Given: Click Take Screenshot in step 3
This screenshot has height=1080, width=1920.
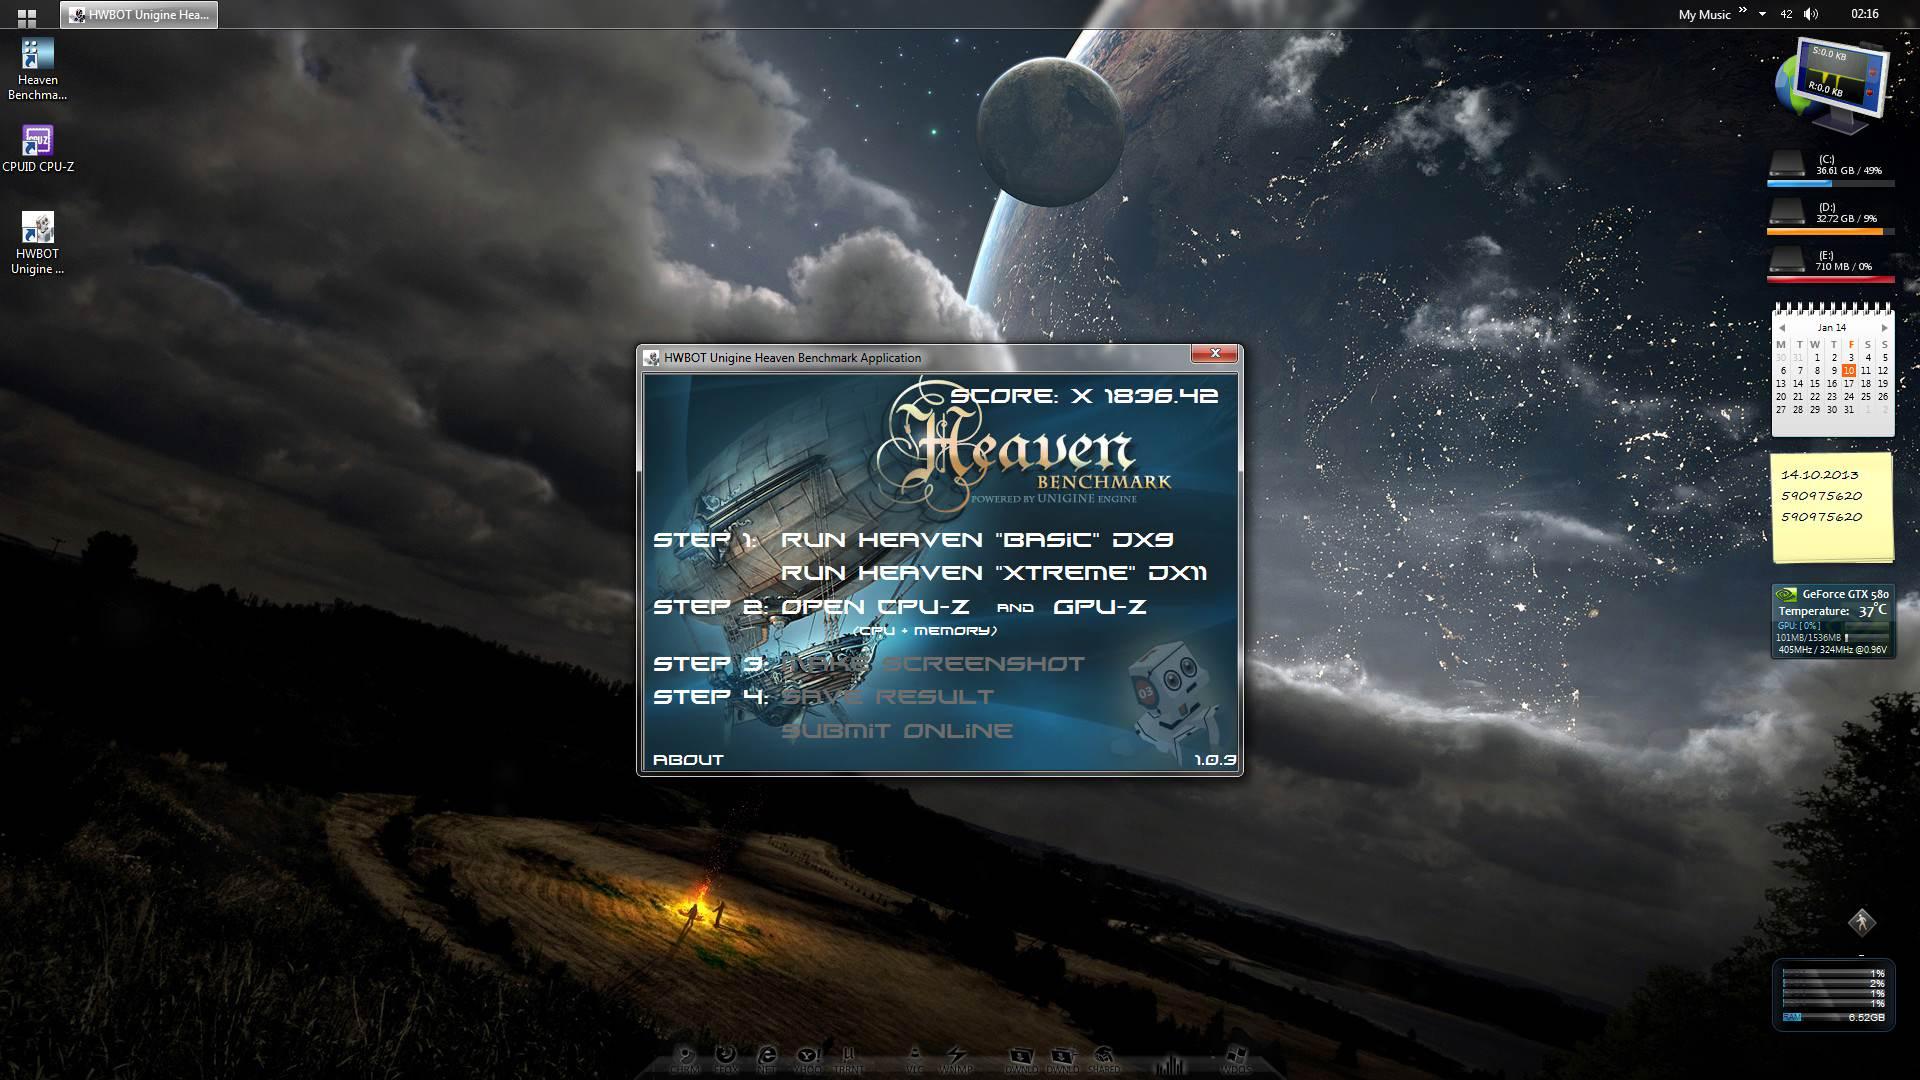Looking at the screenshot, I should (932, 664).
